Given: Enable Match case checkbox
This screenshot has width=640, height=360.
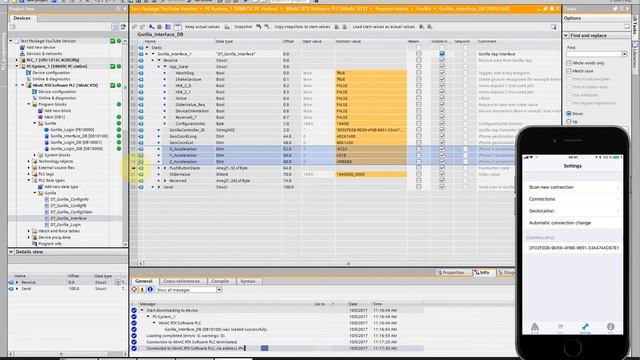Looking at the screenshot, I should 569,71.
